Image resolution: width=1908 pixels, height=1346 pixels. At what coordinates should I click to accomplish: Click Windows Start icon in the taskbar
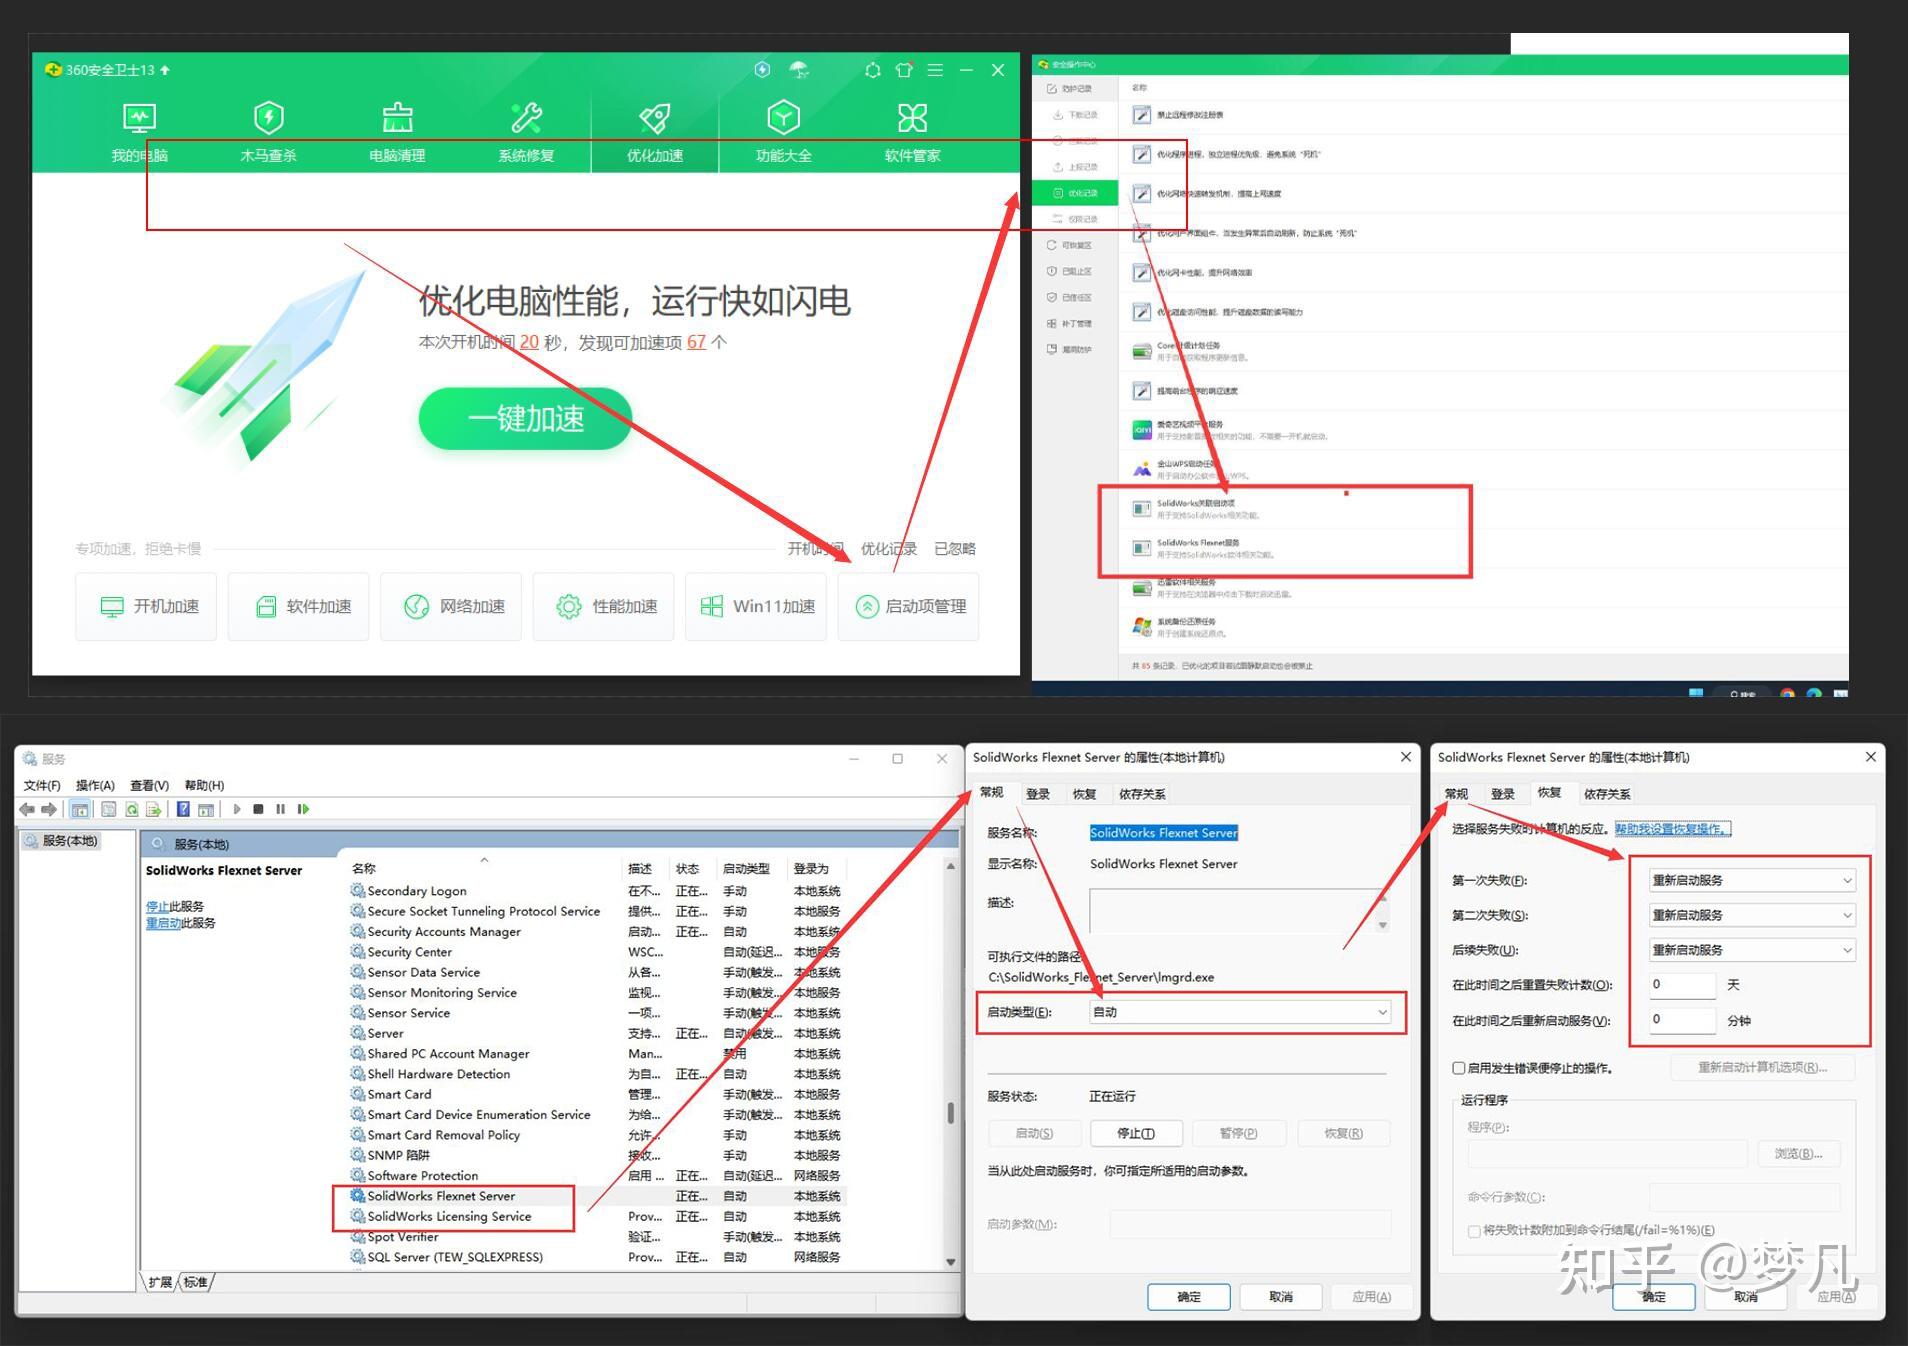[x=1696, y=692]
